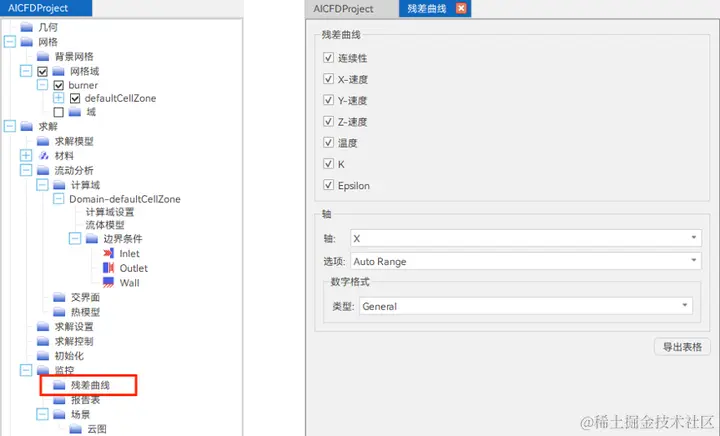The height and width of the screenshot is (436, 720).
Task: Click the 材料 materials icon
Action: coord(44,156)
